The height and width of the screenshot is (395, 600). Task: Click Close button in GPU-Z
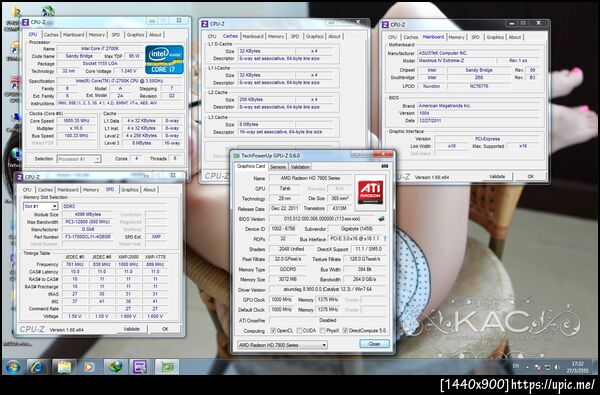[374, 344]
